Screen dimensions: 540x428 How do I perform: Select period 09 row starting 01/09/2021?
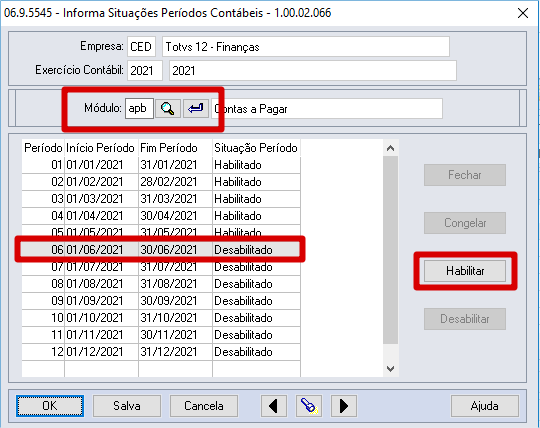click(x=161, y=301)
